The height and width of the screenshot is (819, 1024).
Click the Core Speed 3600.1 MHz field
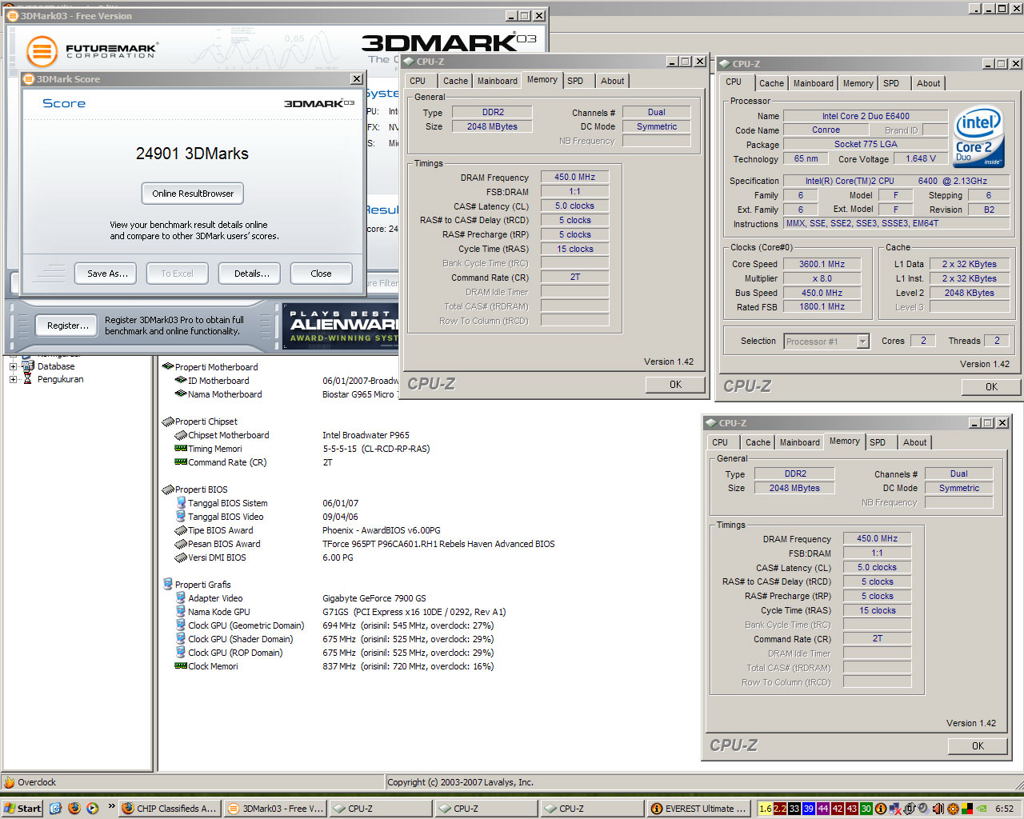822,264
